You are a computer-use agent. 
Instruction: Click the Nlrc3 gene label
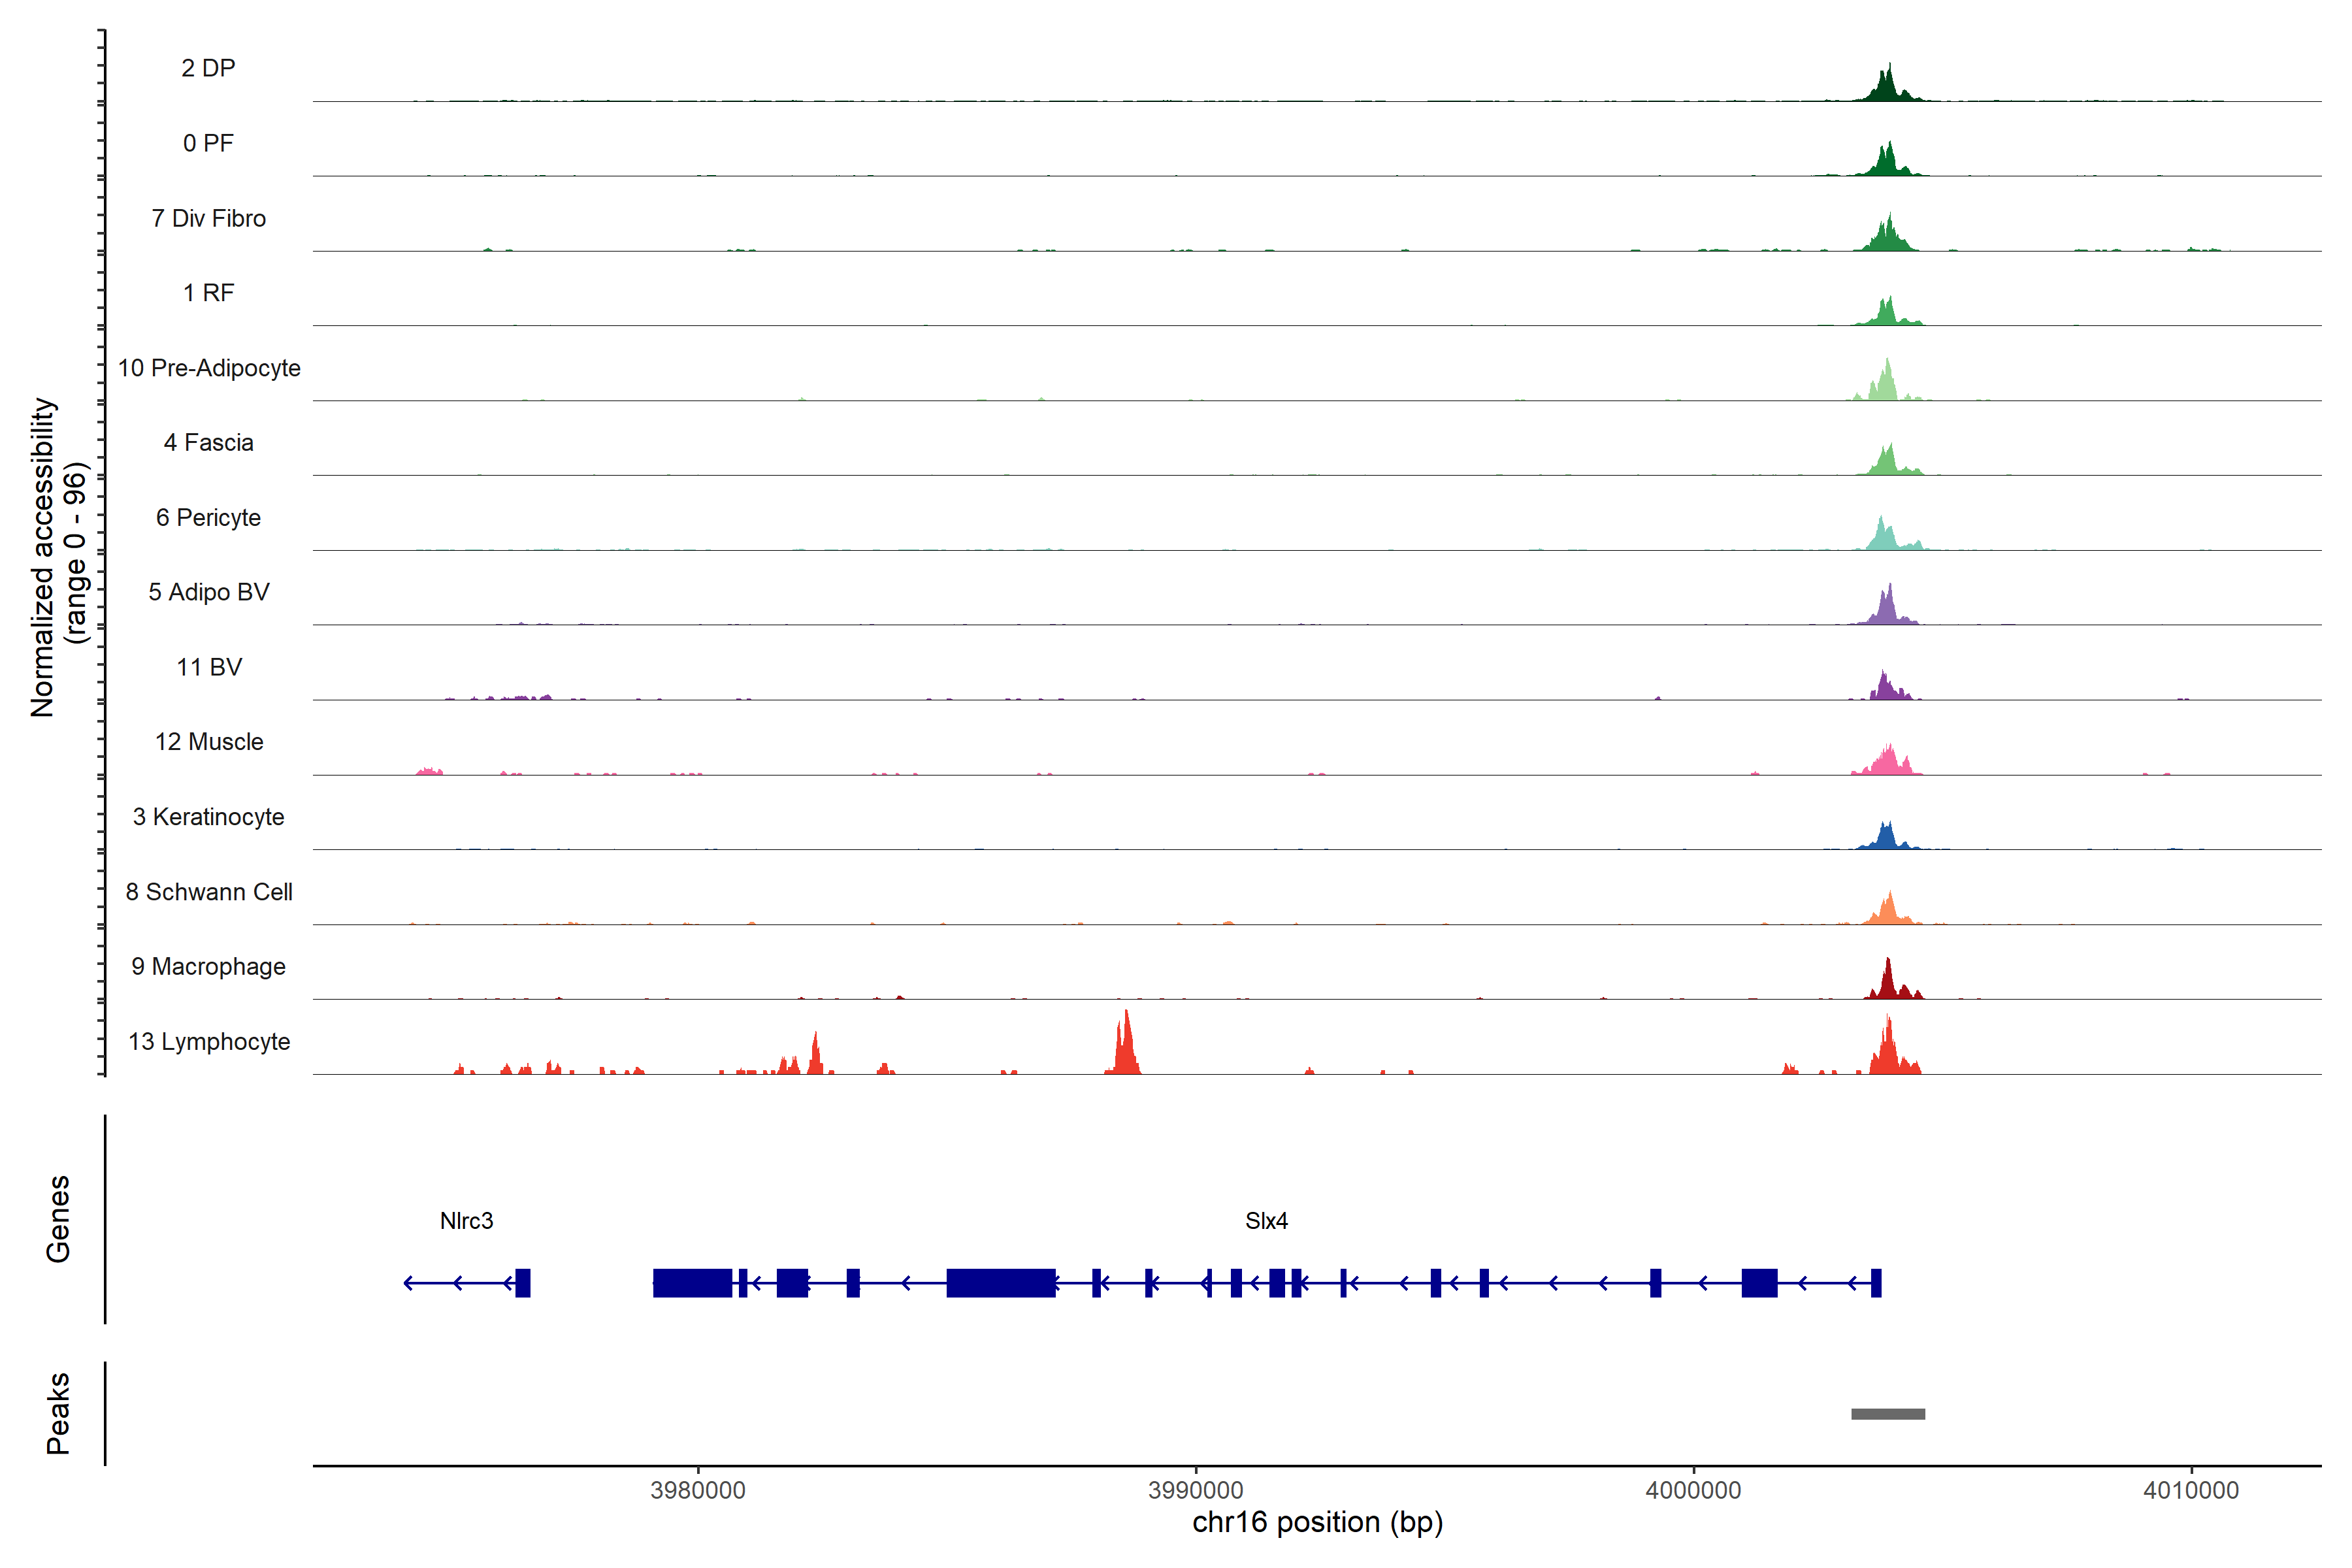(x=466, y=1221)
